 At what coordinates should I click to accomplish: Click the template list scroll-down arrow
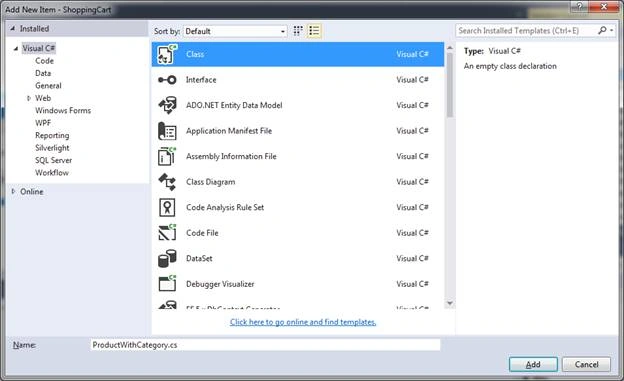[450, 303]
